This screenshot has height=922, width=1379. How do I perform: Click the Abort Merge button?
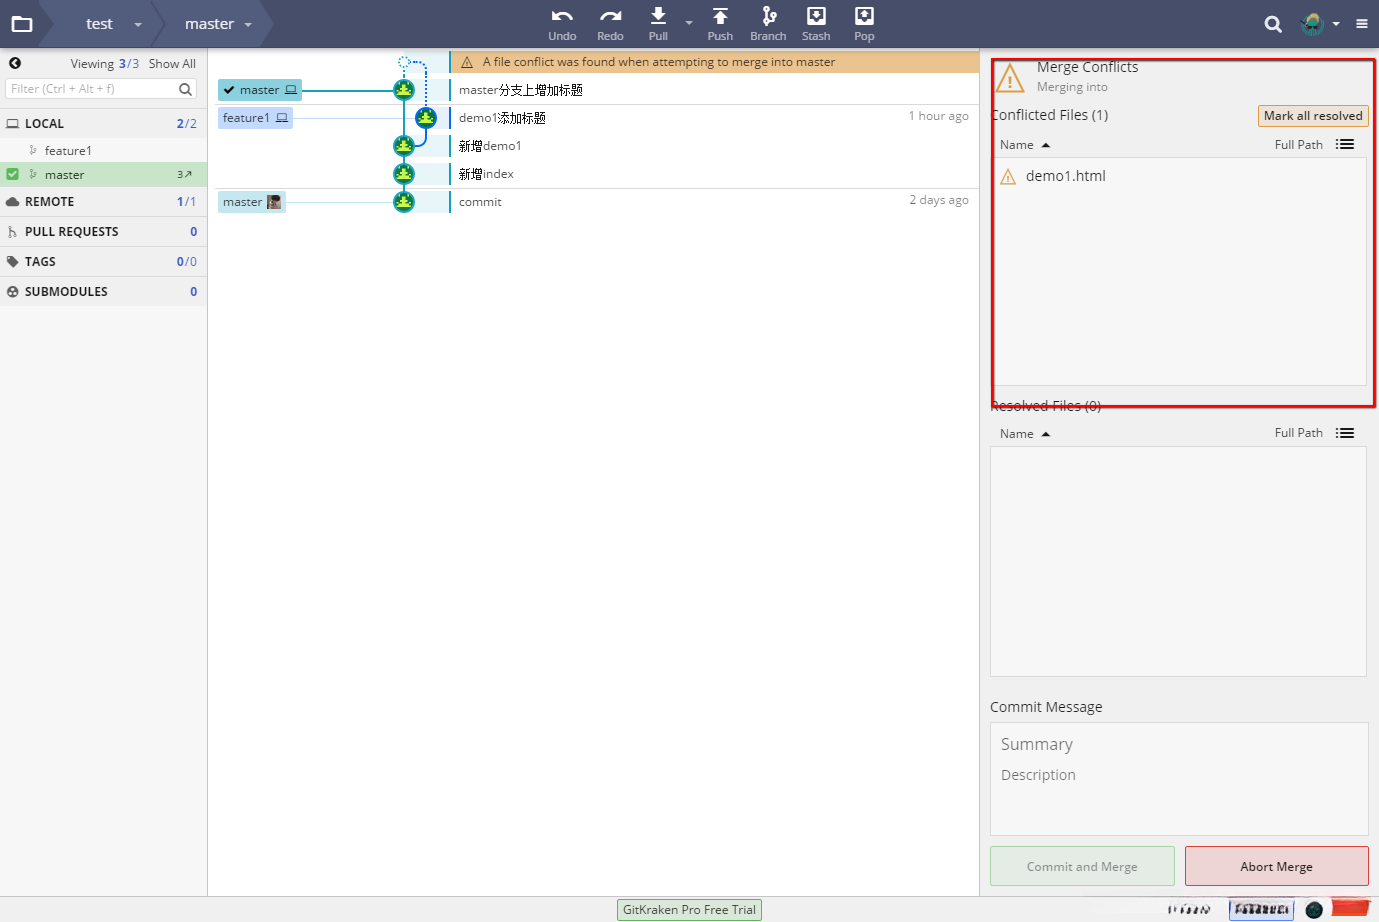click(1277, 866)
